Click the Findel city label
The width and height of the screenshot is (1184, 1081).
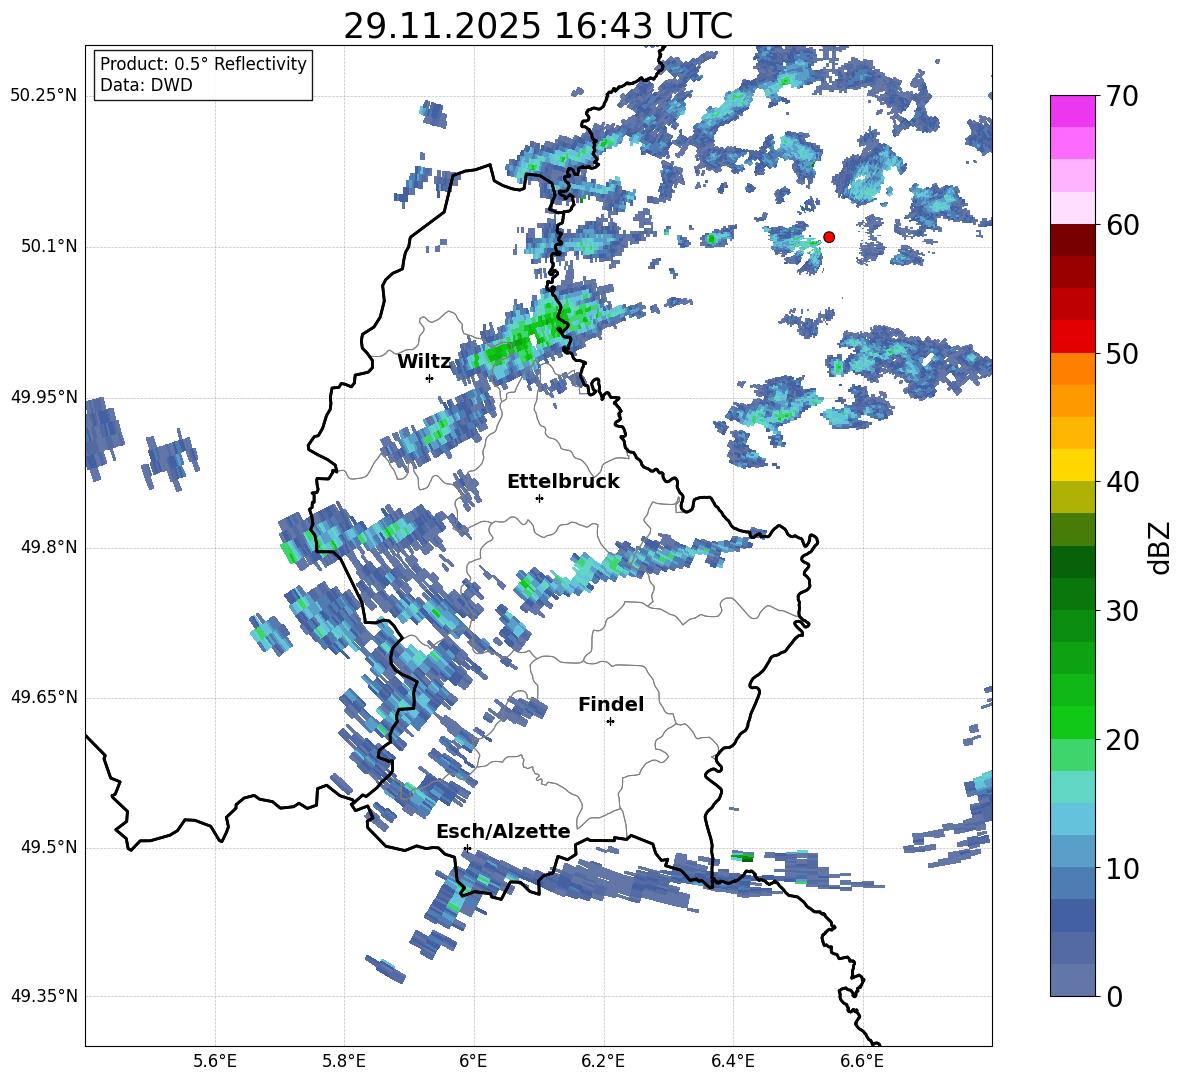(611, 704)
